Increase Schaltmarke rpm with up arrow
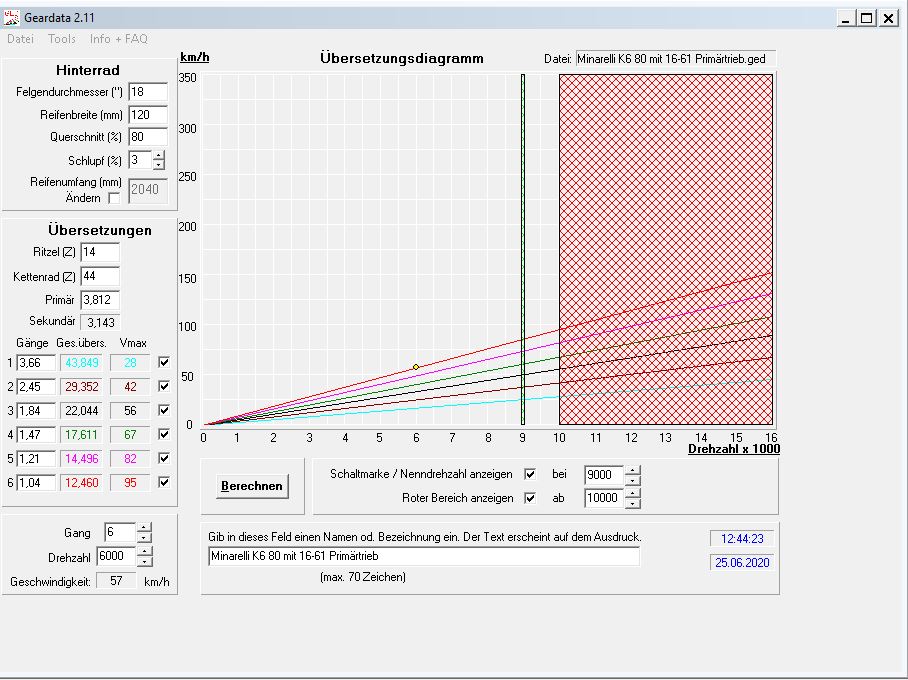Viewport: 908px width, 680px height. pyautogui.click(x=631, y=470)
